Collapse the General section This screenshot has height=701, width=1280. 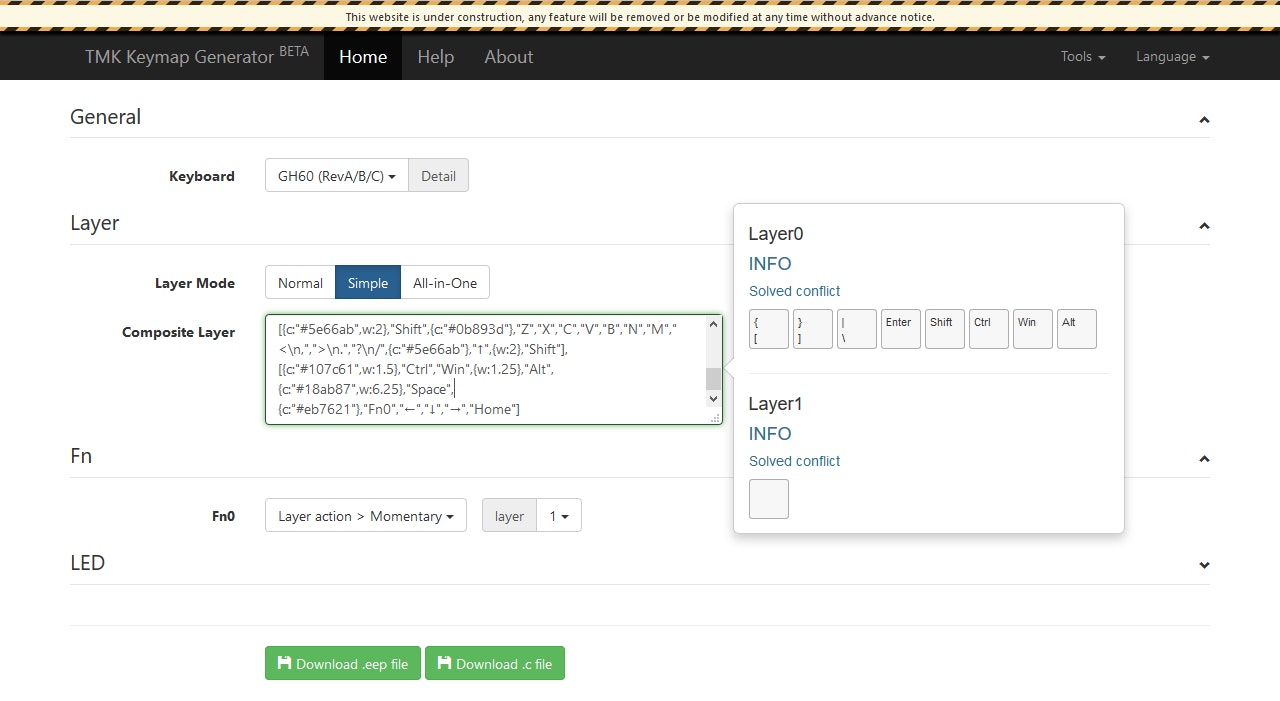(x=1204, y=119)
